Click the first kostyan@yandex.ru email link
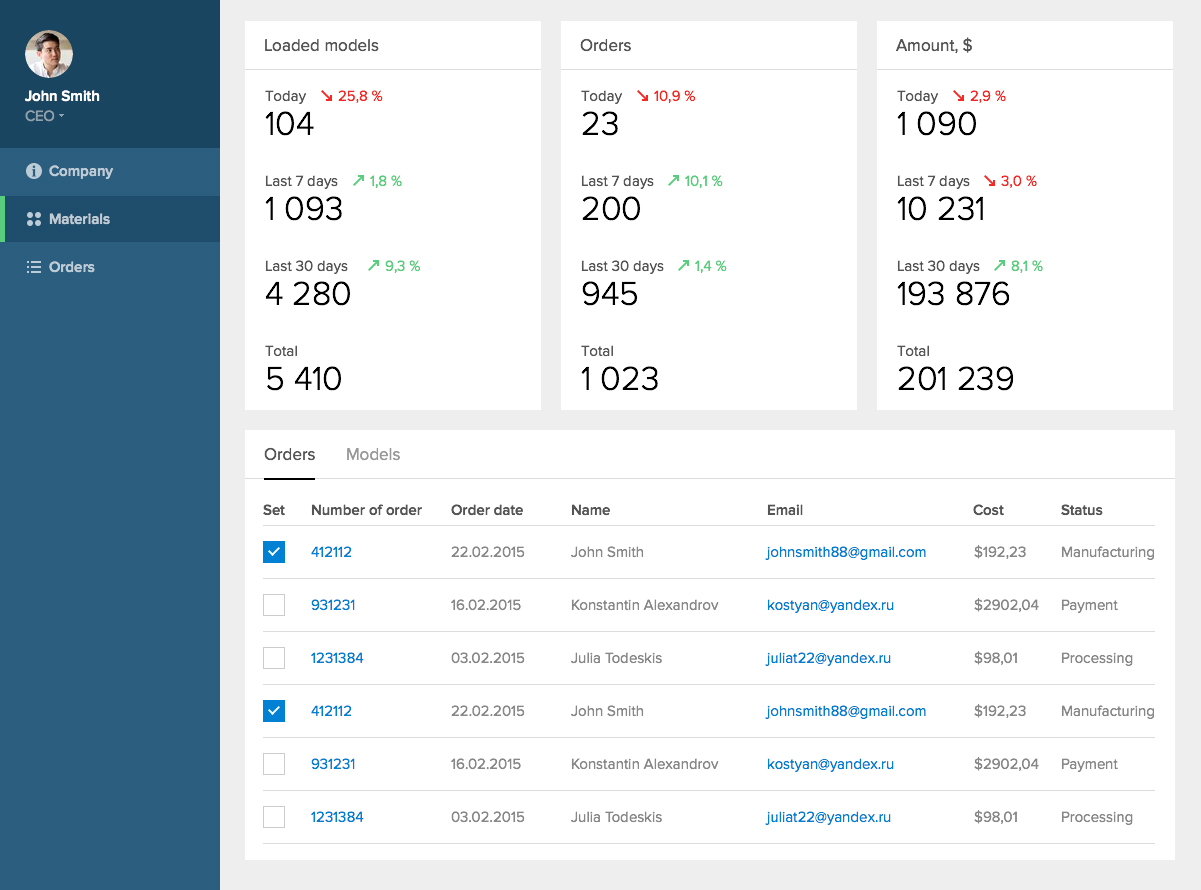Image resolution: width=1201 pixels, height=890 pixels. 830,605
